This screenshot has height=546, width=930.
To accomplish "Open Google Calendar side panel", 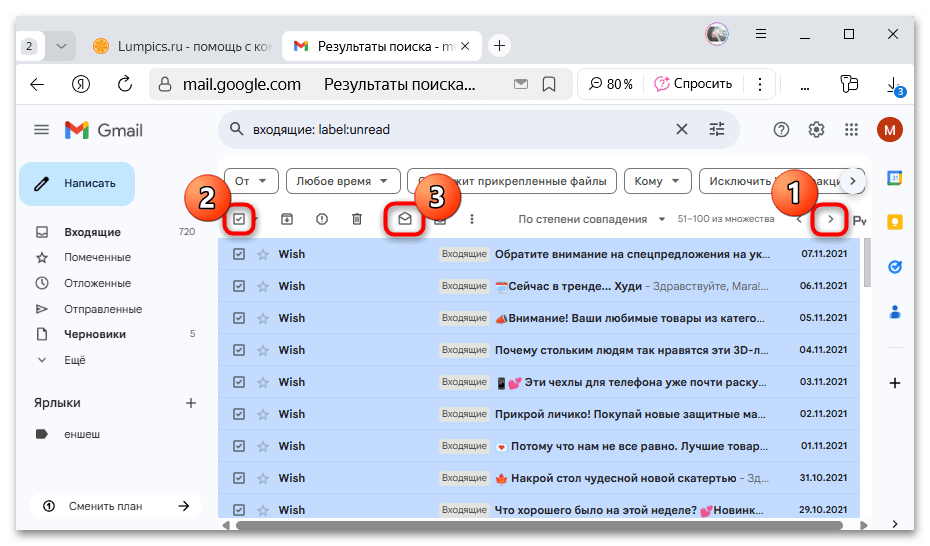I will [894, 178].
